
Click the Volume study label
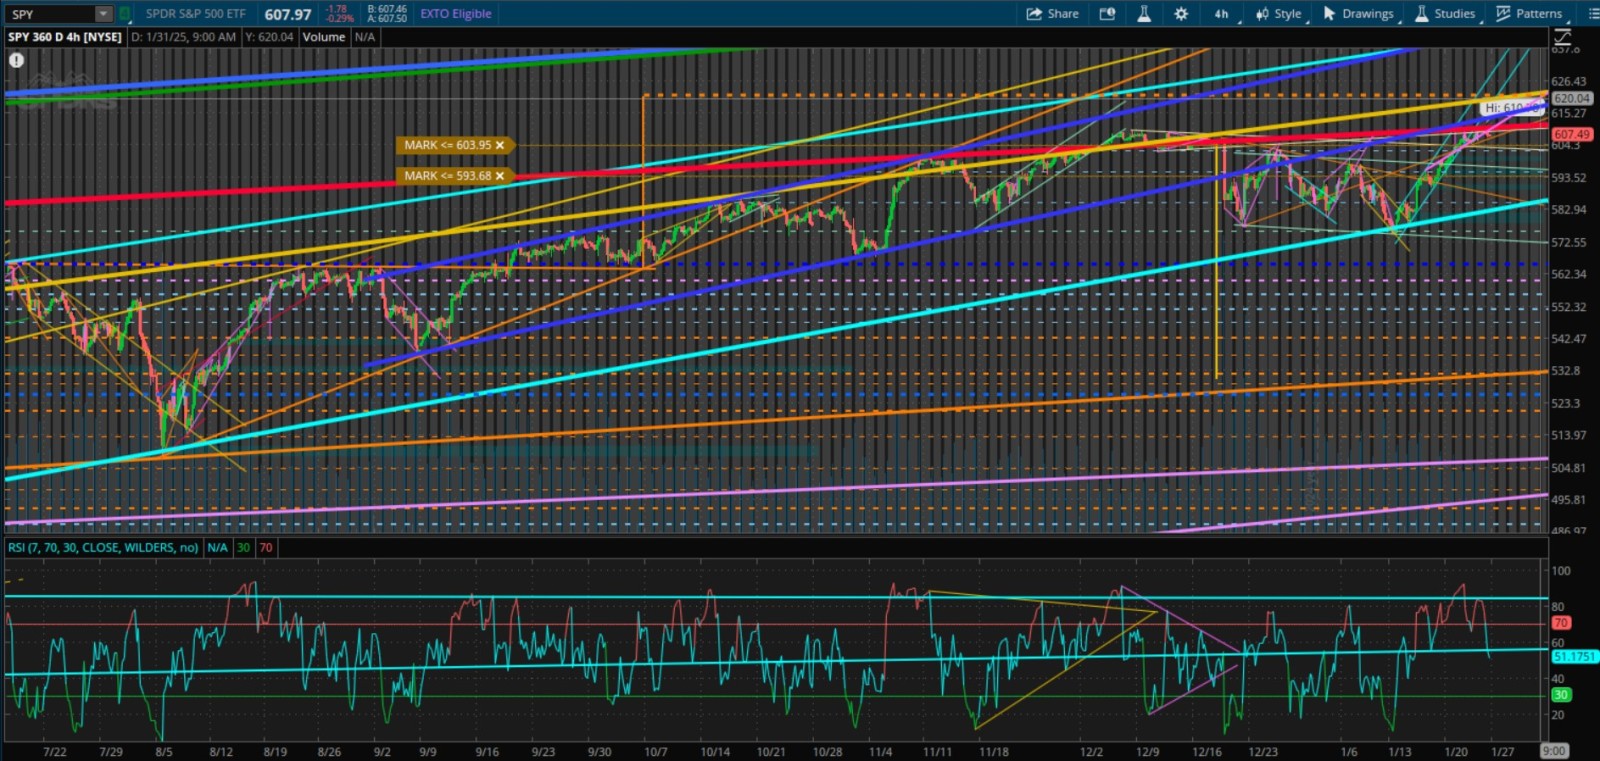pos(324,37)
